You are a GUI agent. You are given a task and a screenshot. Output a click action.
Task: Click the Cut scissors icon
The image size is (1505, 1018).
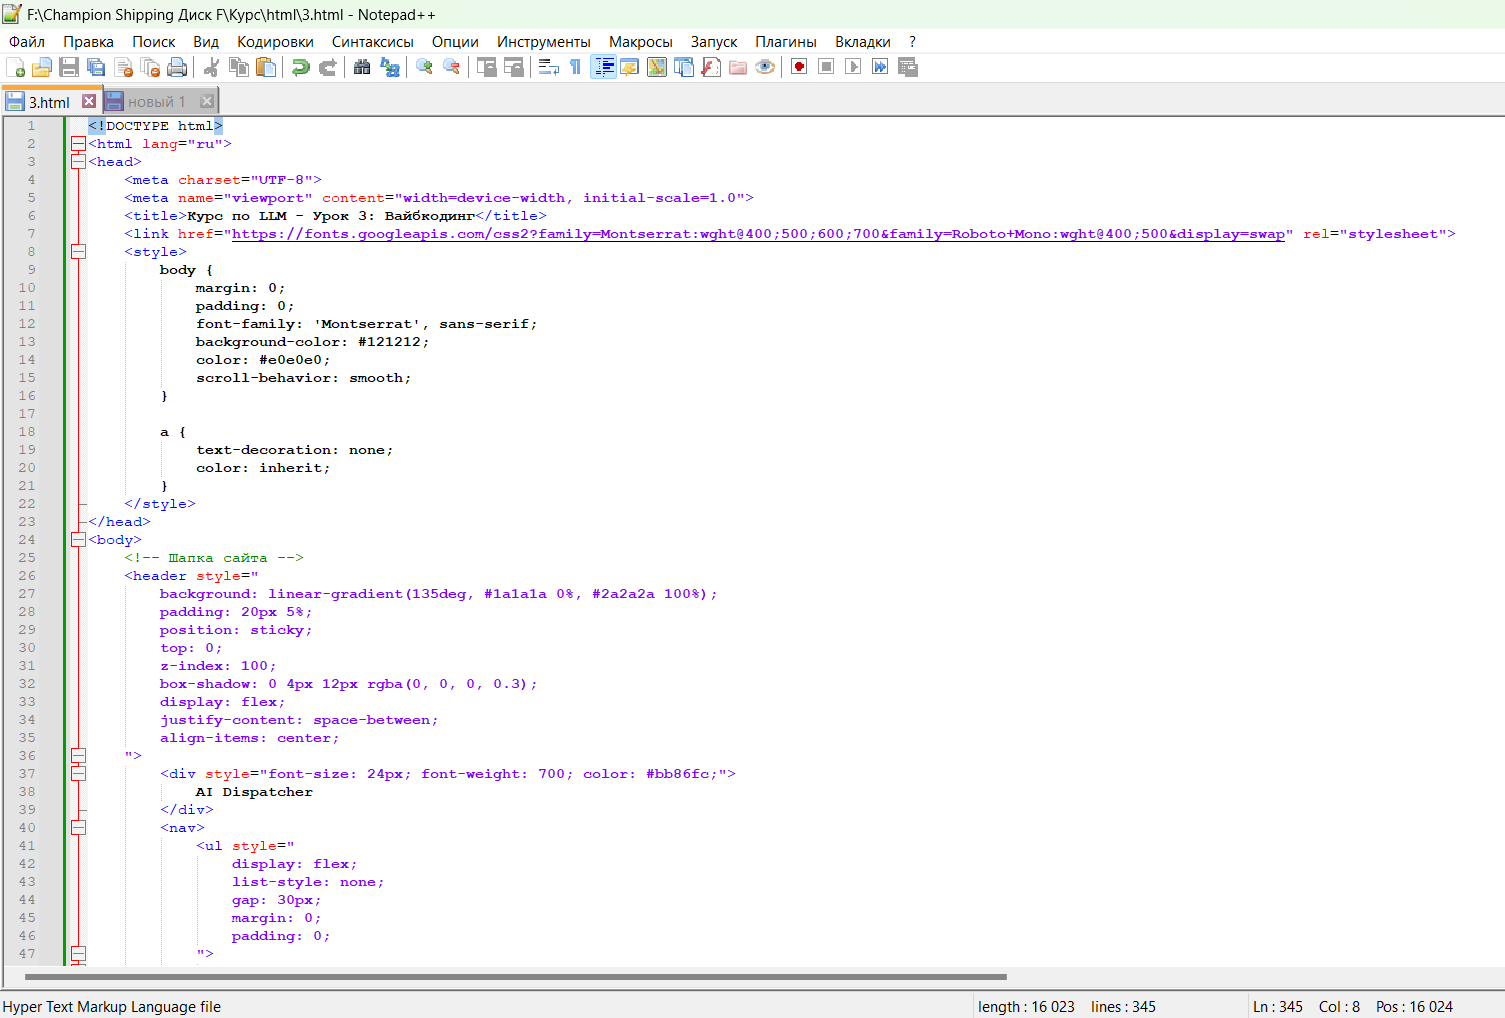[211, 67]
